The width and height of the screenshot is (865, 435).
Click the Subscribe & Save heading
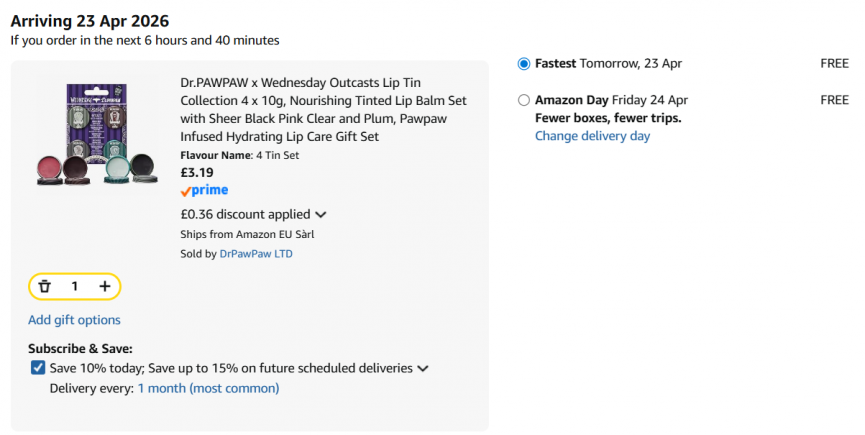[x=79, y=348]
